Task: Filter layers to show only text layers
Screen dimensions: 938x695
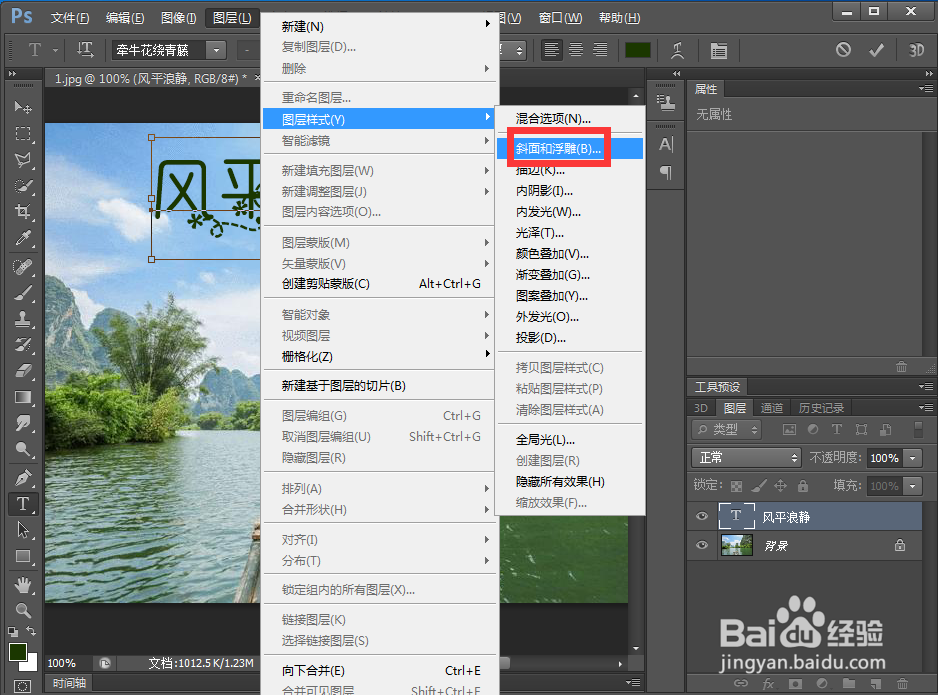Action: [838, 429]
